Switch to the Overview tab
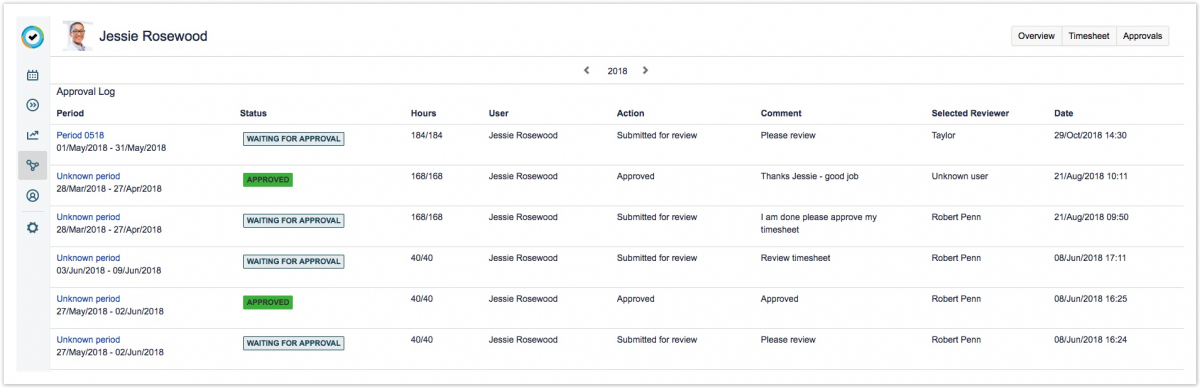Viewport: 1200px width, 388px height. click(1036, 36)
